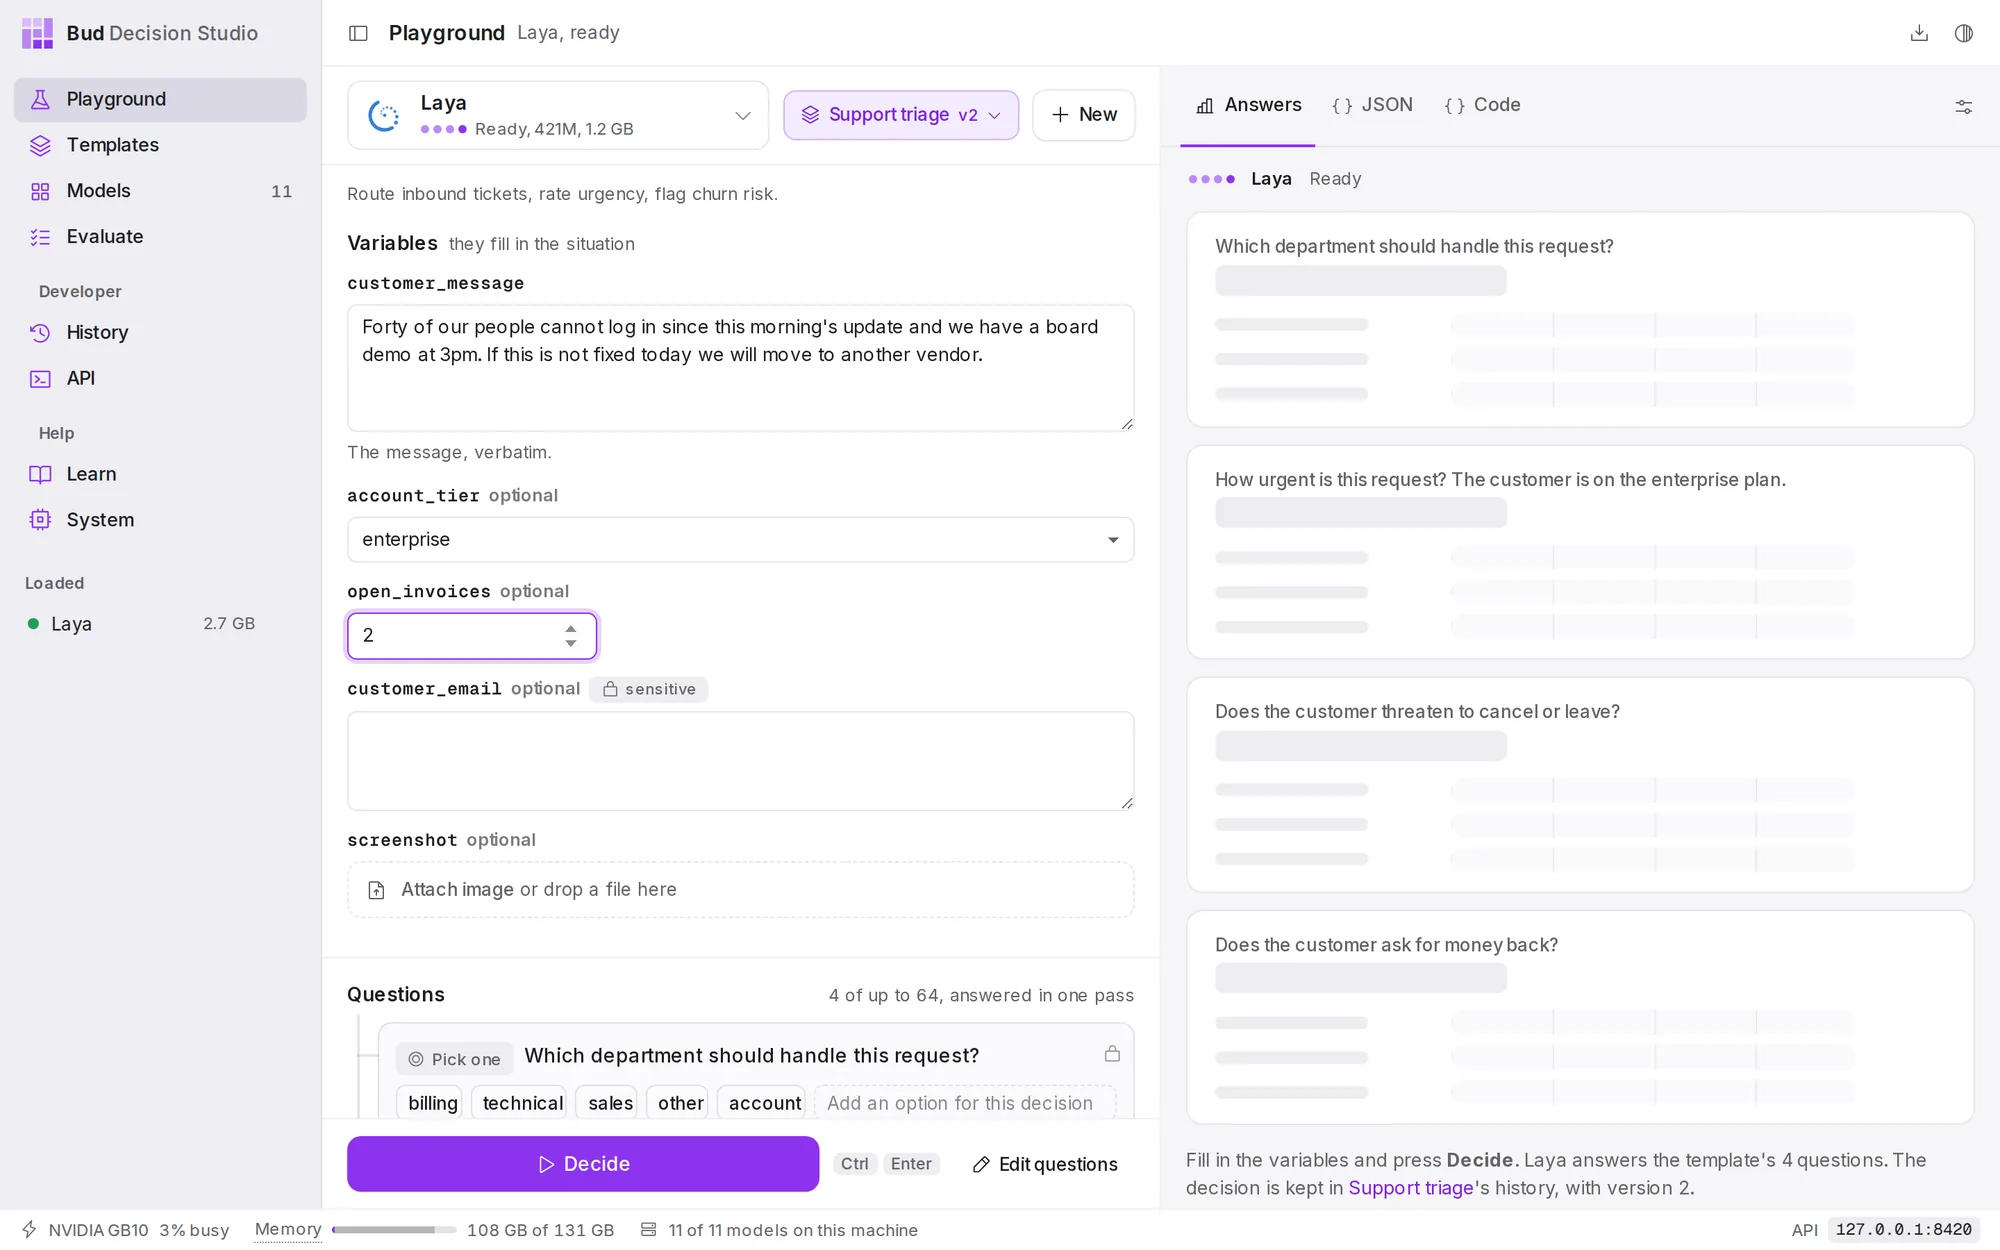The image size is (2000, 1250).
Task: Click the purple Decide button
Action: click(x=583, y=1164)
